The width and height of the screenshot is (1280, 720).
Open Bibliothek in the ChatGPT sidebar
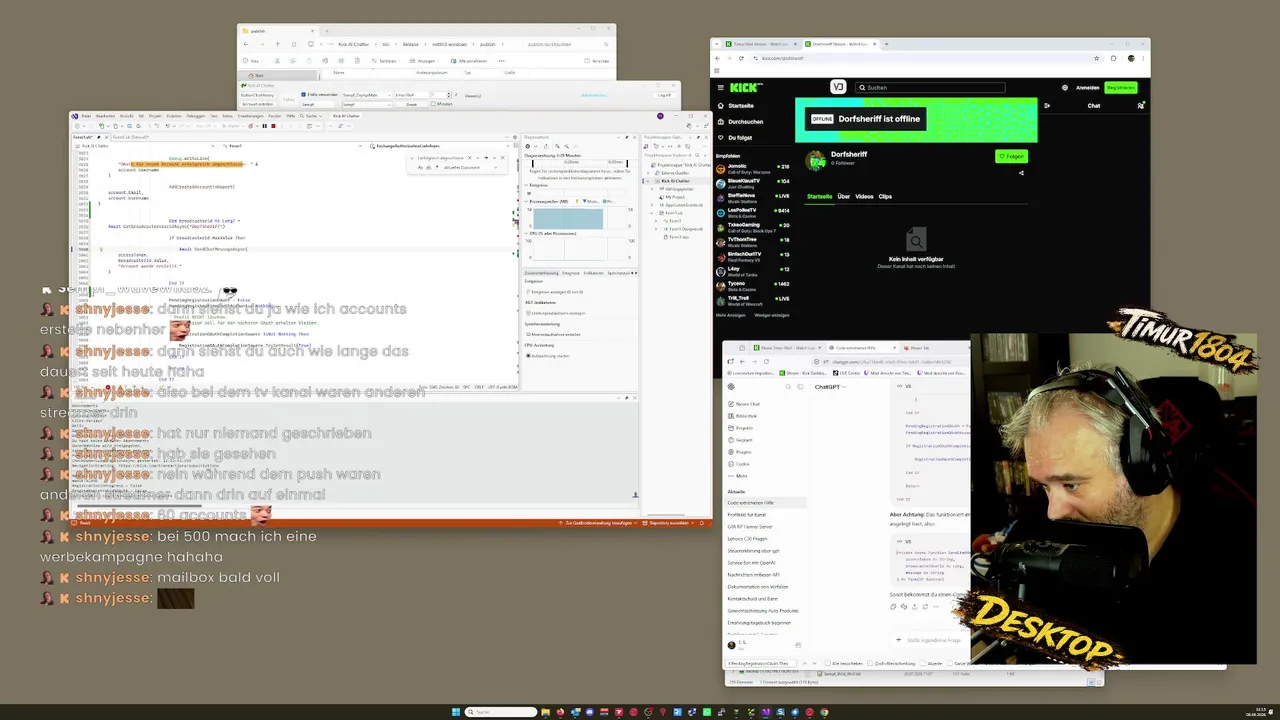pos(743,416)
